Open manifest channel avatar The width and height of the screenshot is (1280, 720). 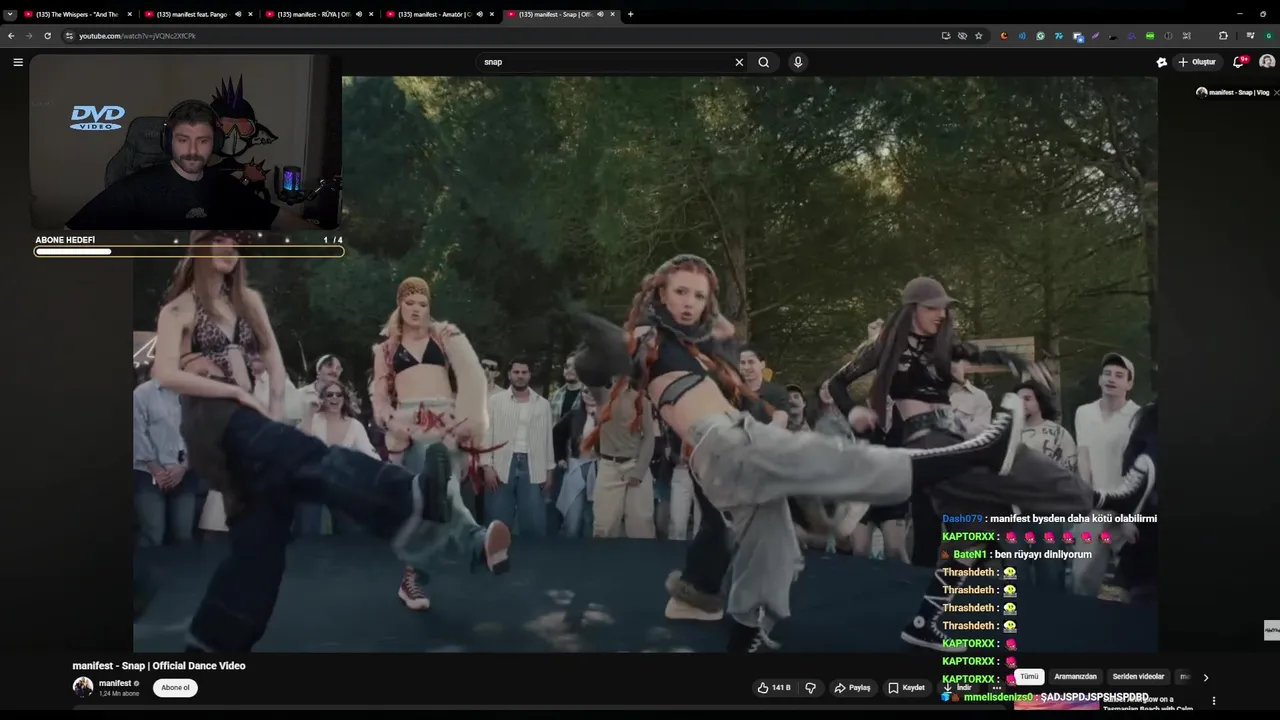point(83,687)
